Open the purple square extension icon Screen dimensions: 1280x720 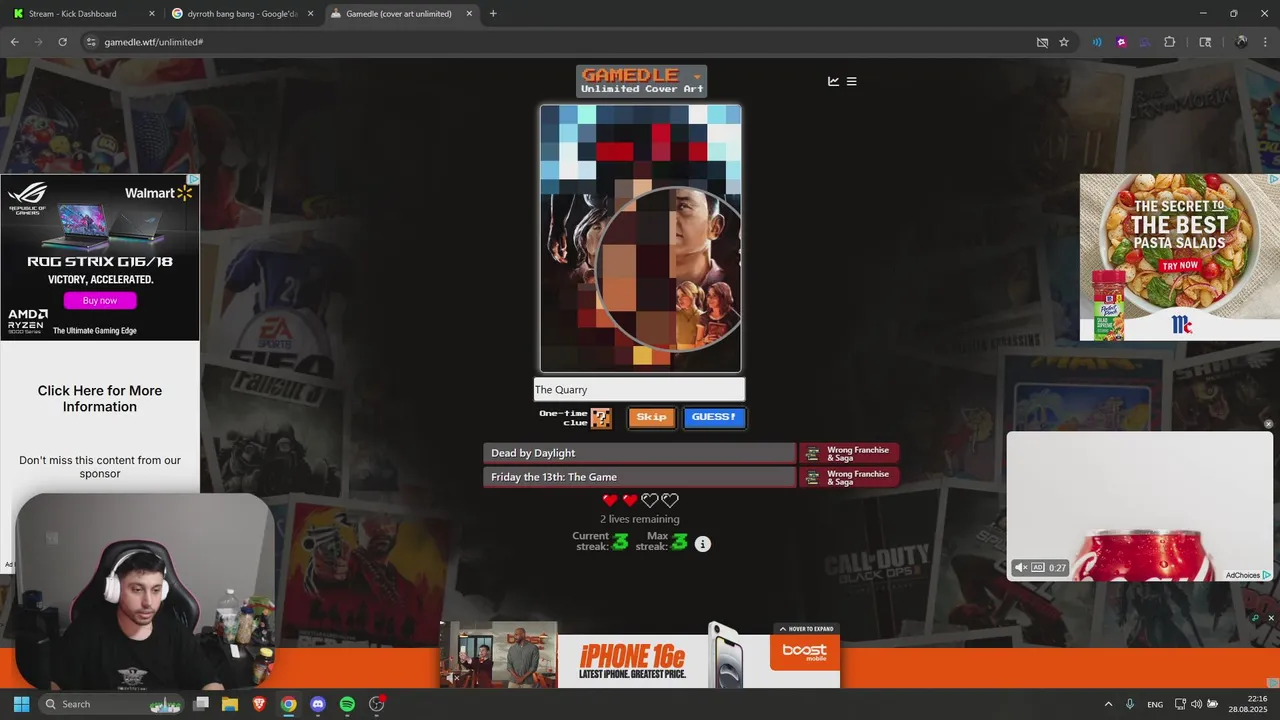(x=1121, y=42)
